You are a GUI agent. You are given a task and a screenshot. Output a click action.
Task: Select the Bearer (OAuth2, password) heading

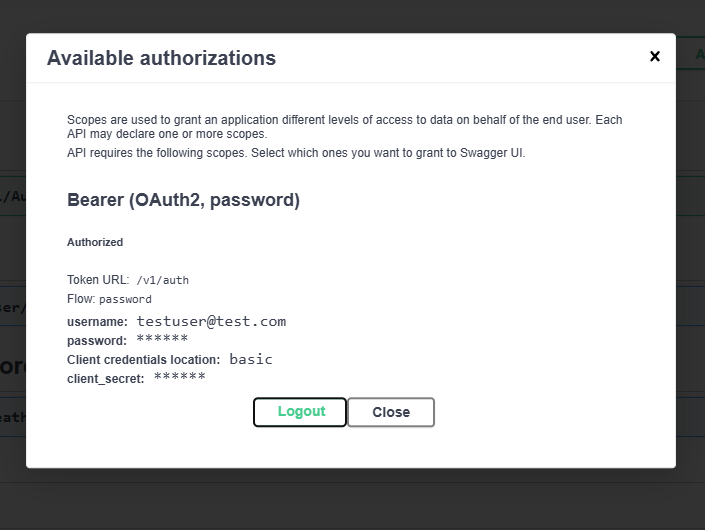pyautogui.click(x=183, y=200)
